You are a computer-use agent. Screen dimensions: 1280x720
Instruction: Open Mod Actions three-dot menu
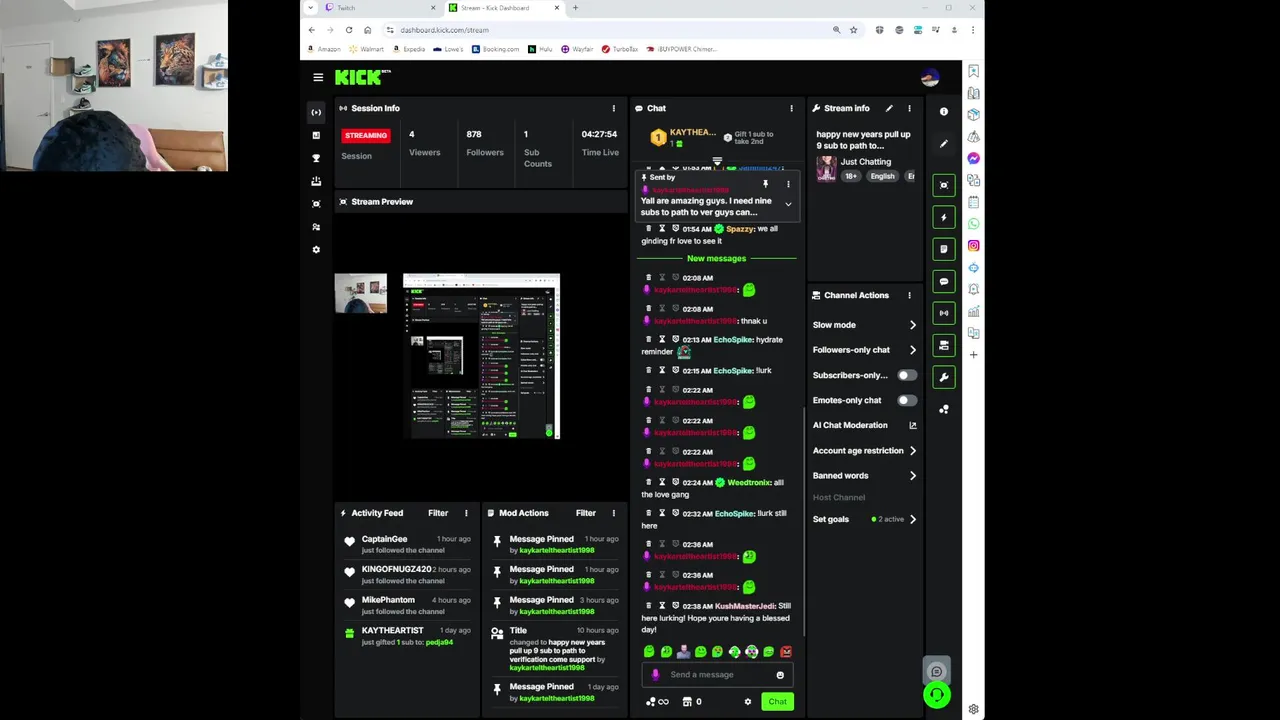point(614,513)
